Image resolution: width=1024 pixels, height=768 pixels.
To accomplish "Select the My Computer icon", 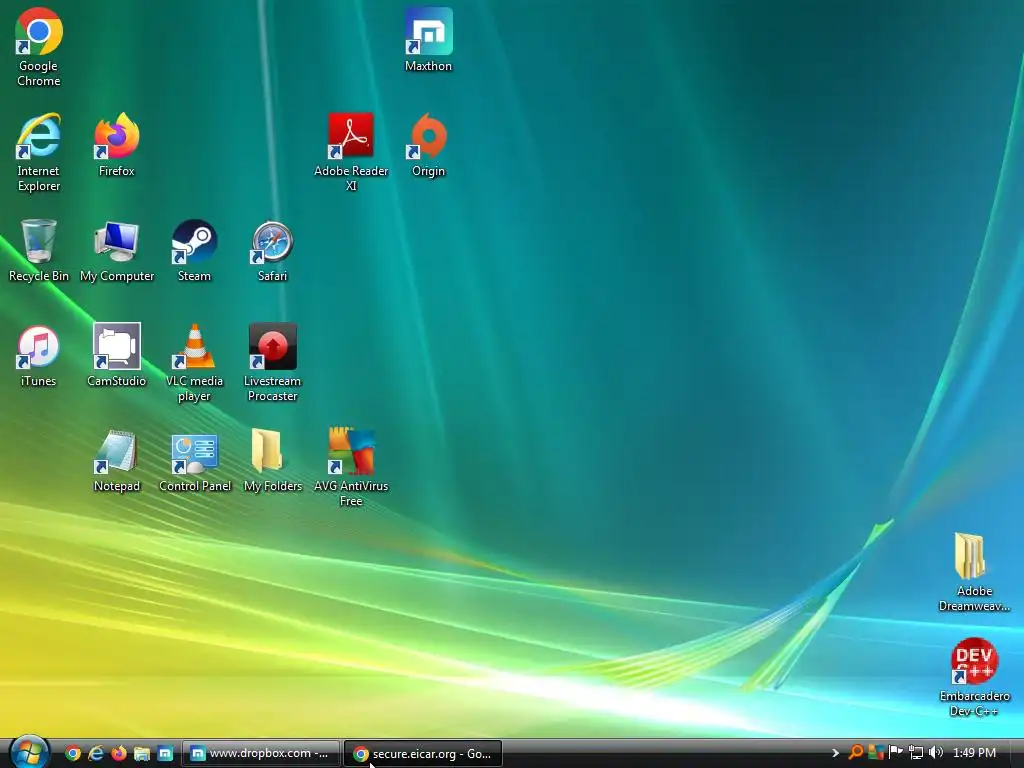I will click(x=117, y=250).
